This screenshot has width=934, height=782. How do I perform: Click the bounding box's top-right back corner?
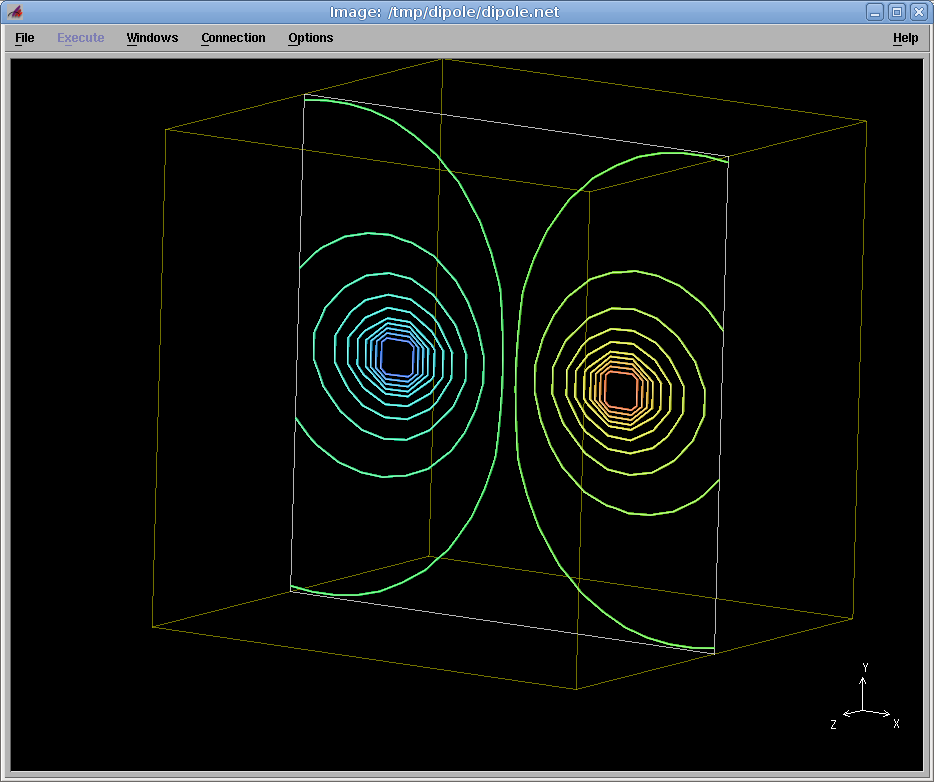(x=866, y=121)
